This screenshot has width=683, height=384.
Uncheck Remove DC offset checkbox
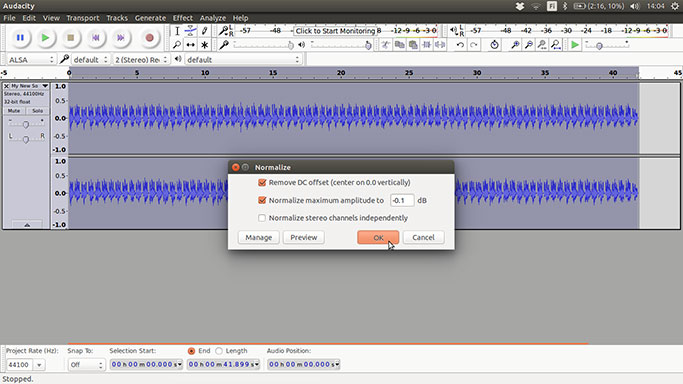coord(262,182)
